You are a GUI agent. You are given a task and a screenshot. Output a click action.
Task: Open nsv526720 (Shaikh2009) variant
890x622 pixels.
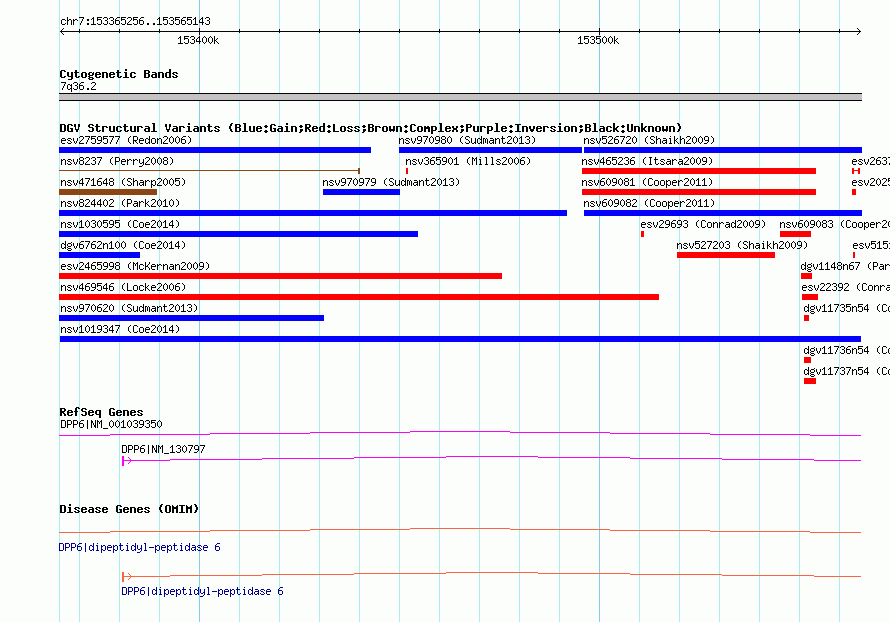pos(649,140)
